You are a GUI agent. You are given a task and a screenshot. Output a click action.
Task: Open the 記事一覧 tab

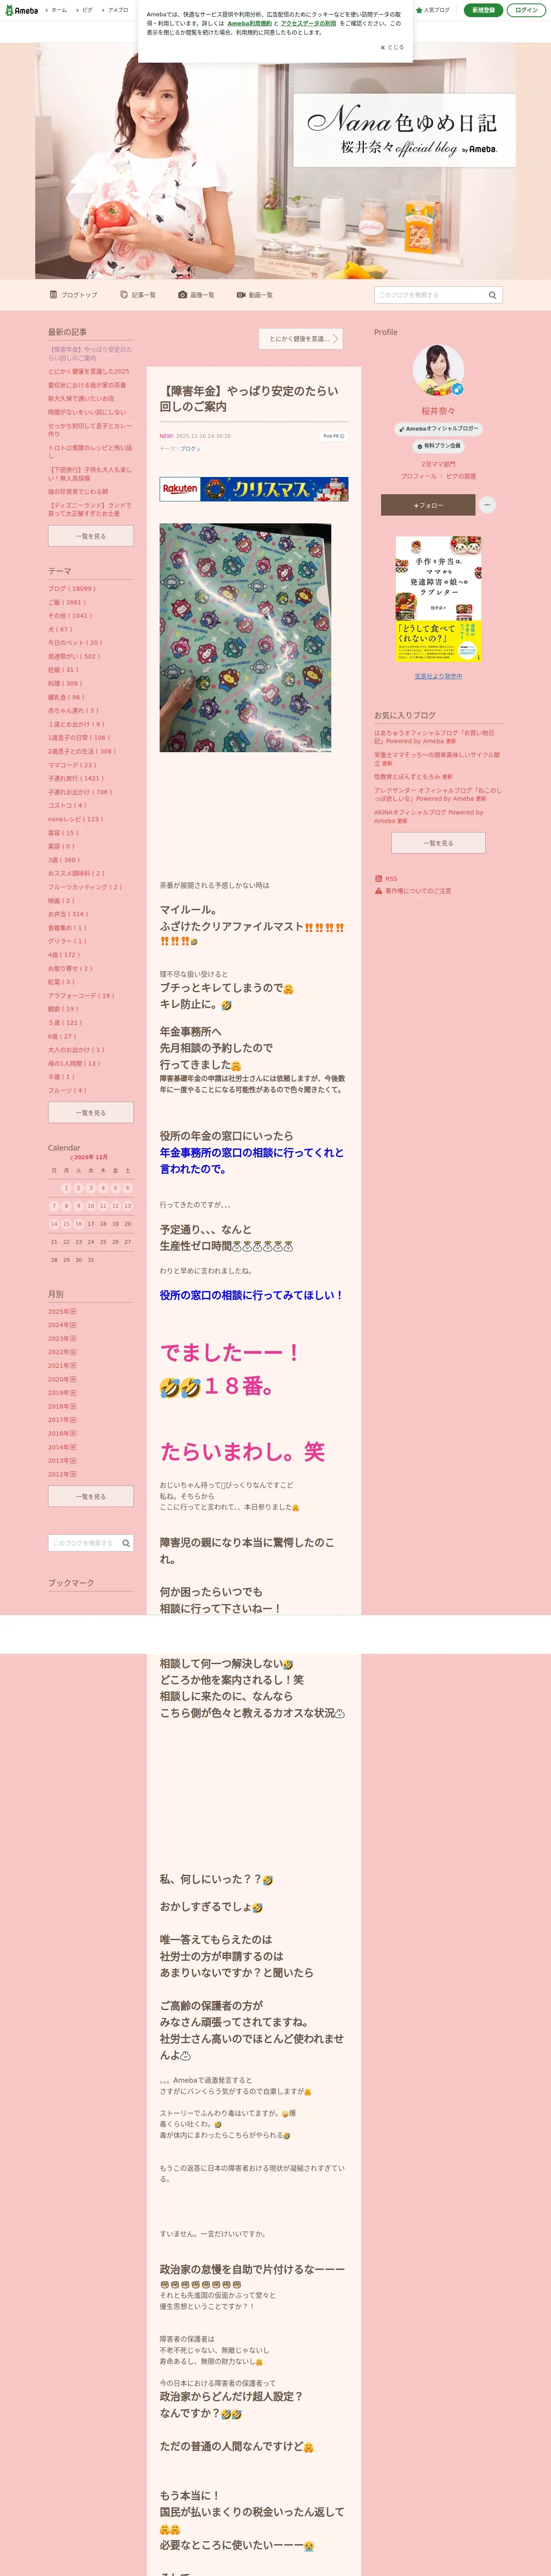[x=138, y=295]
